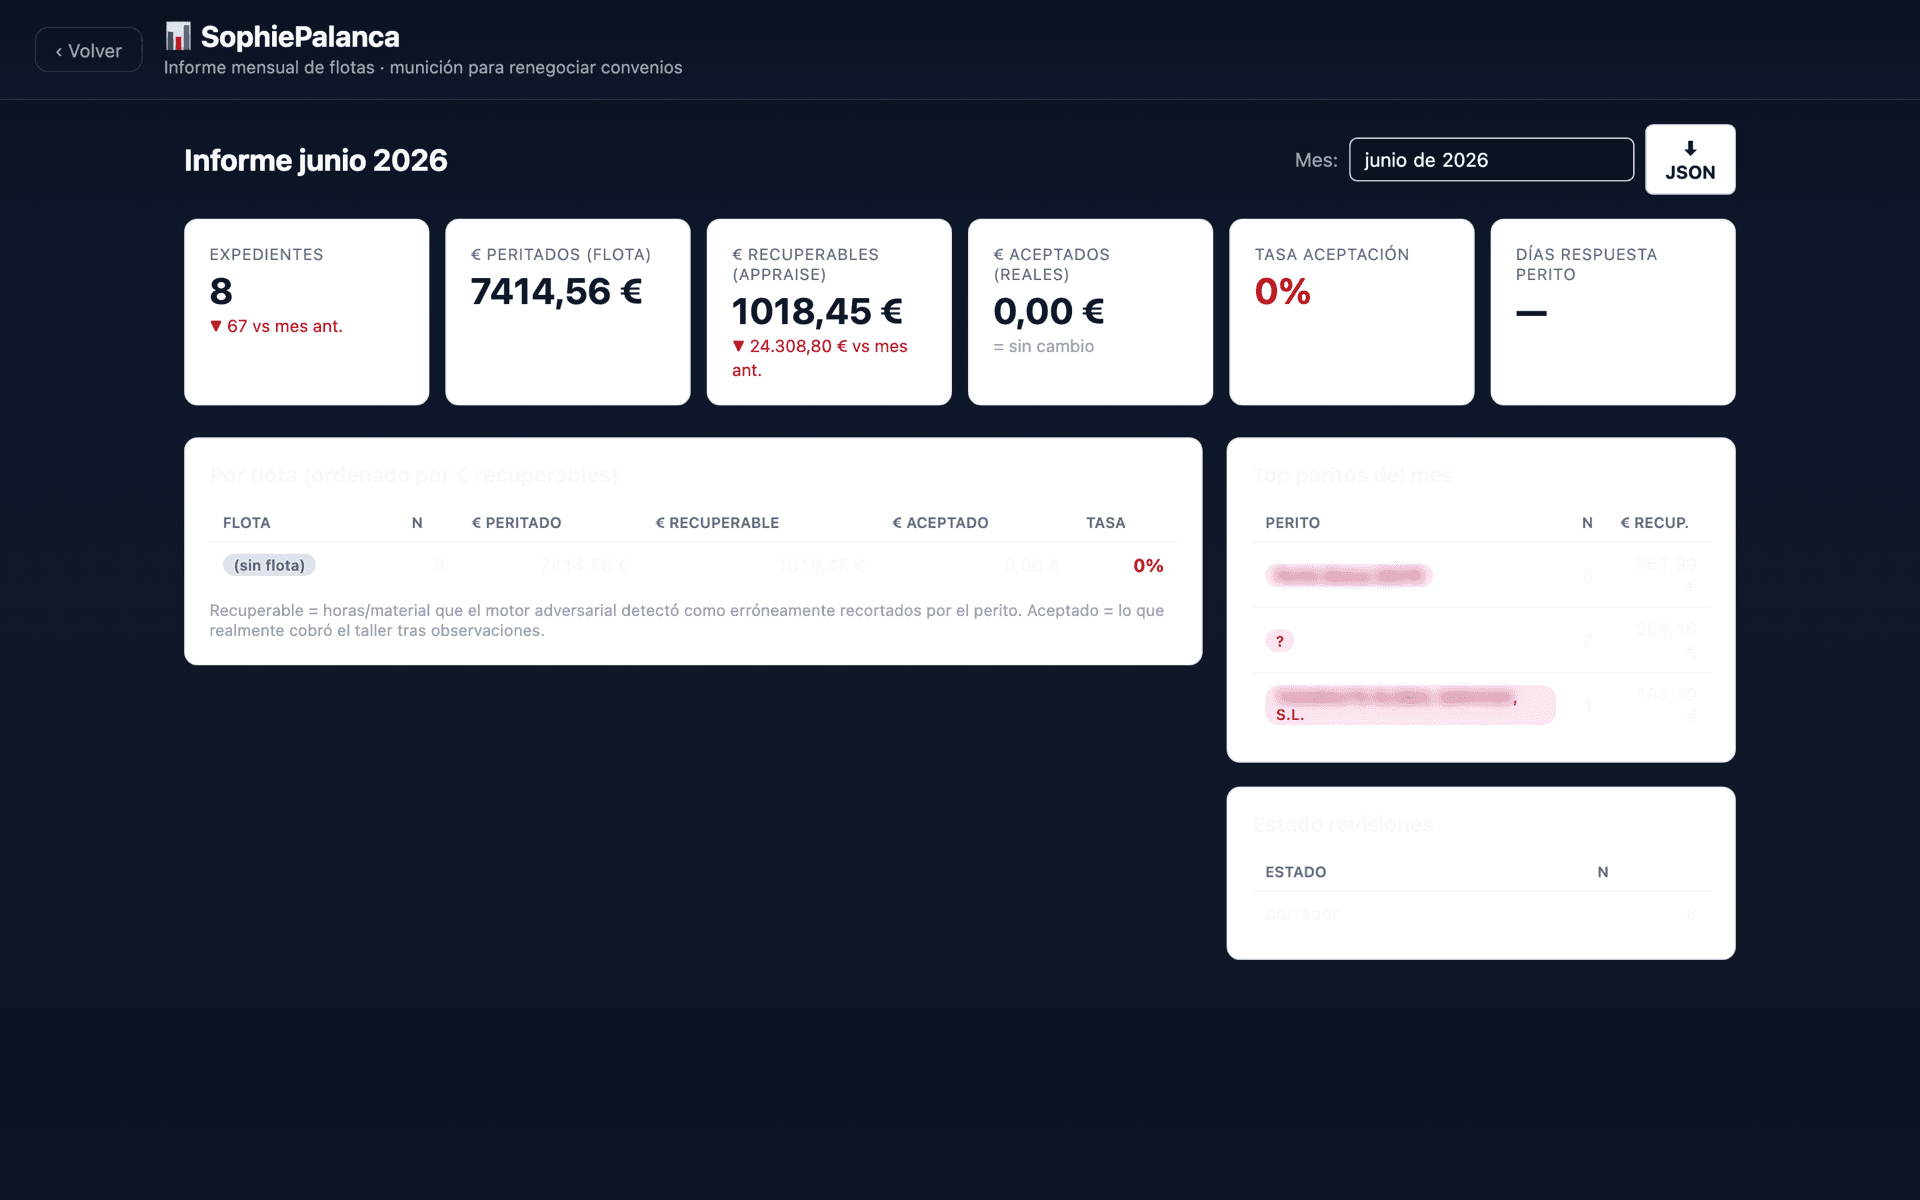1920x1200 pixels.
Task: Click the Días respuesta perito card label
Action: pos(1586,264)
